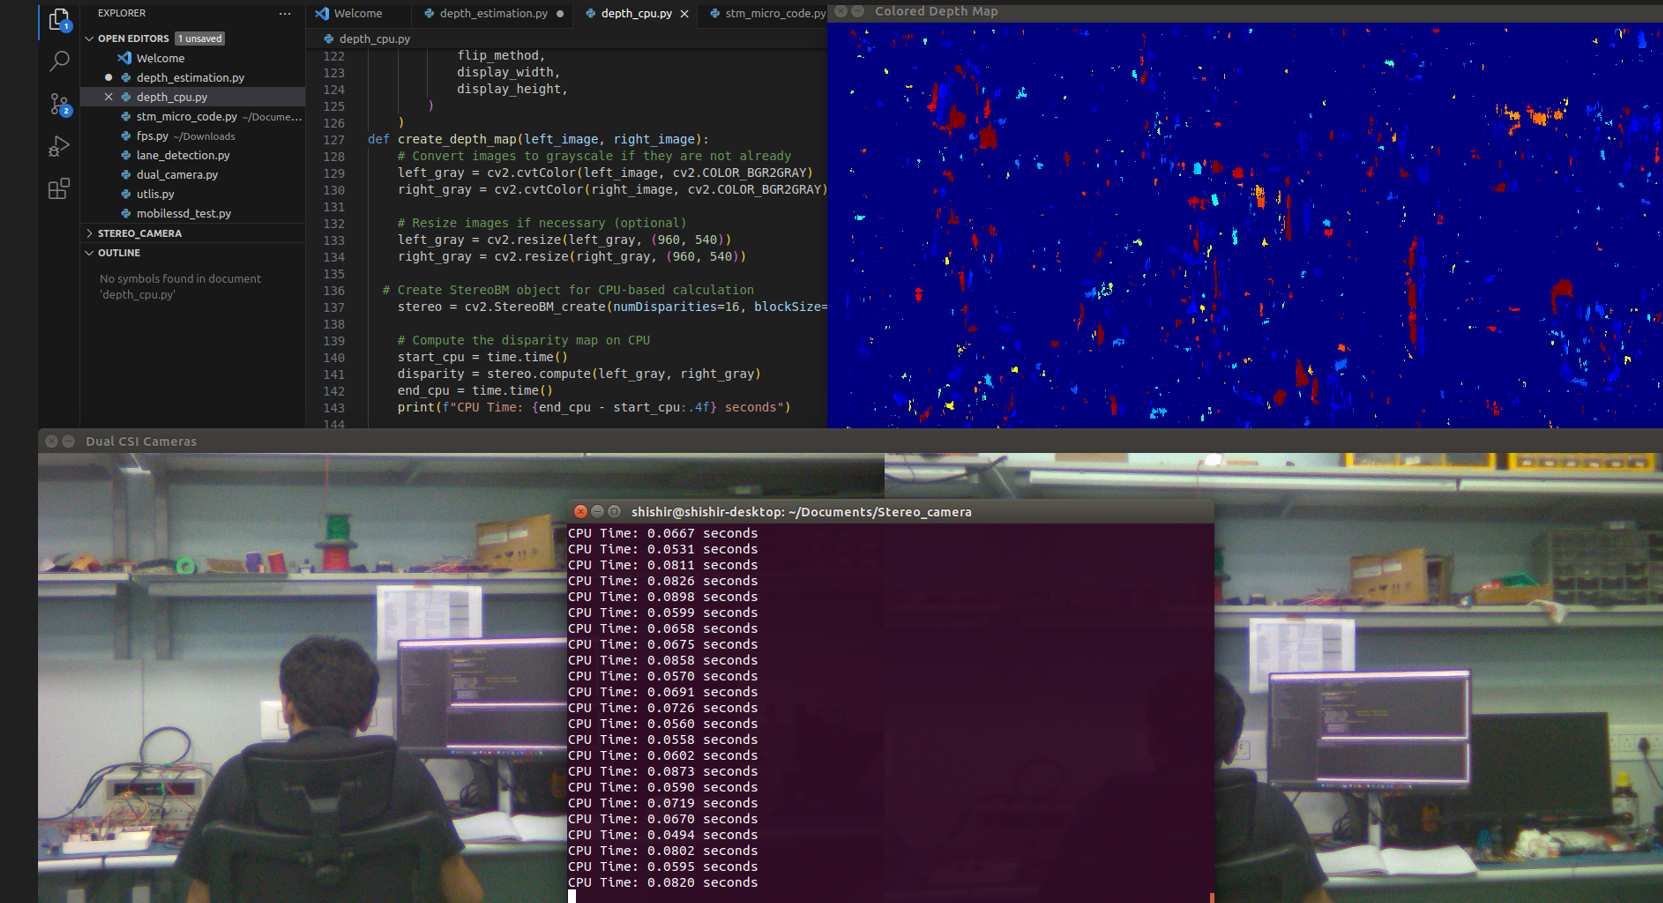Open the Explorer view in activity bar
Viewport: 1663px width, 903px height.
[x=59, y=19]
